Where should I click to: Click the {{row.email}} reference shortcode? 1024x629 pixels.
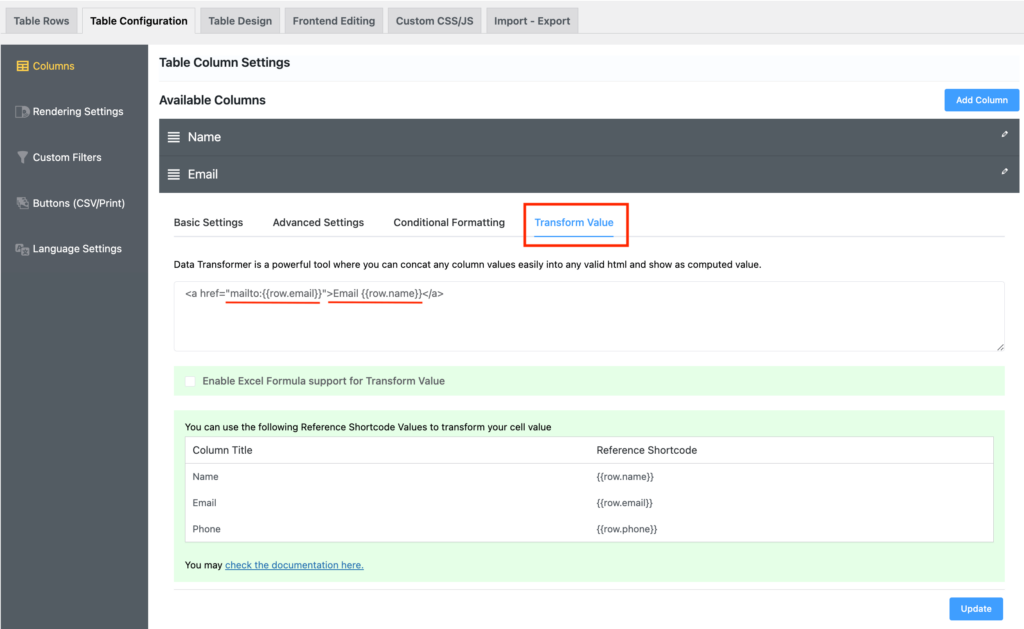(x=624, y=503)
